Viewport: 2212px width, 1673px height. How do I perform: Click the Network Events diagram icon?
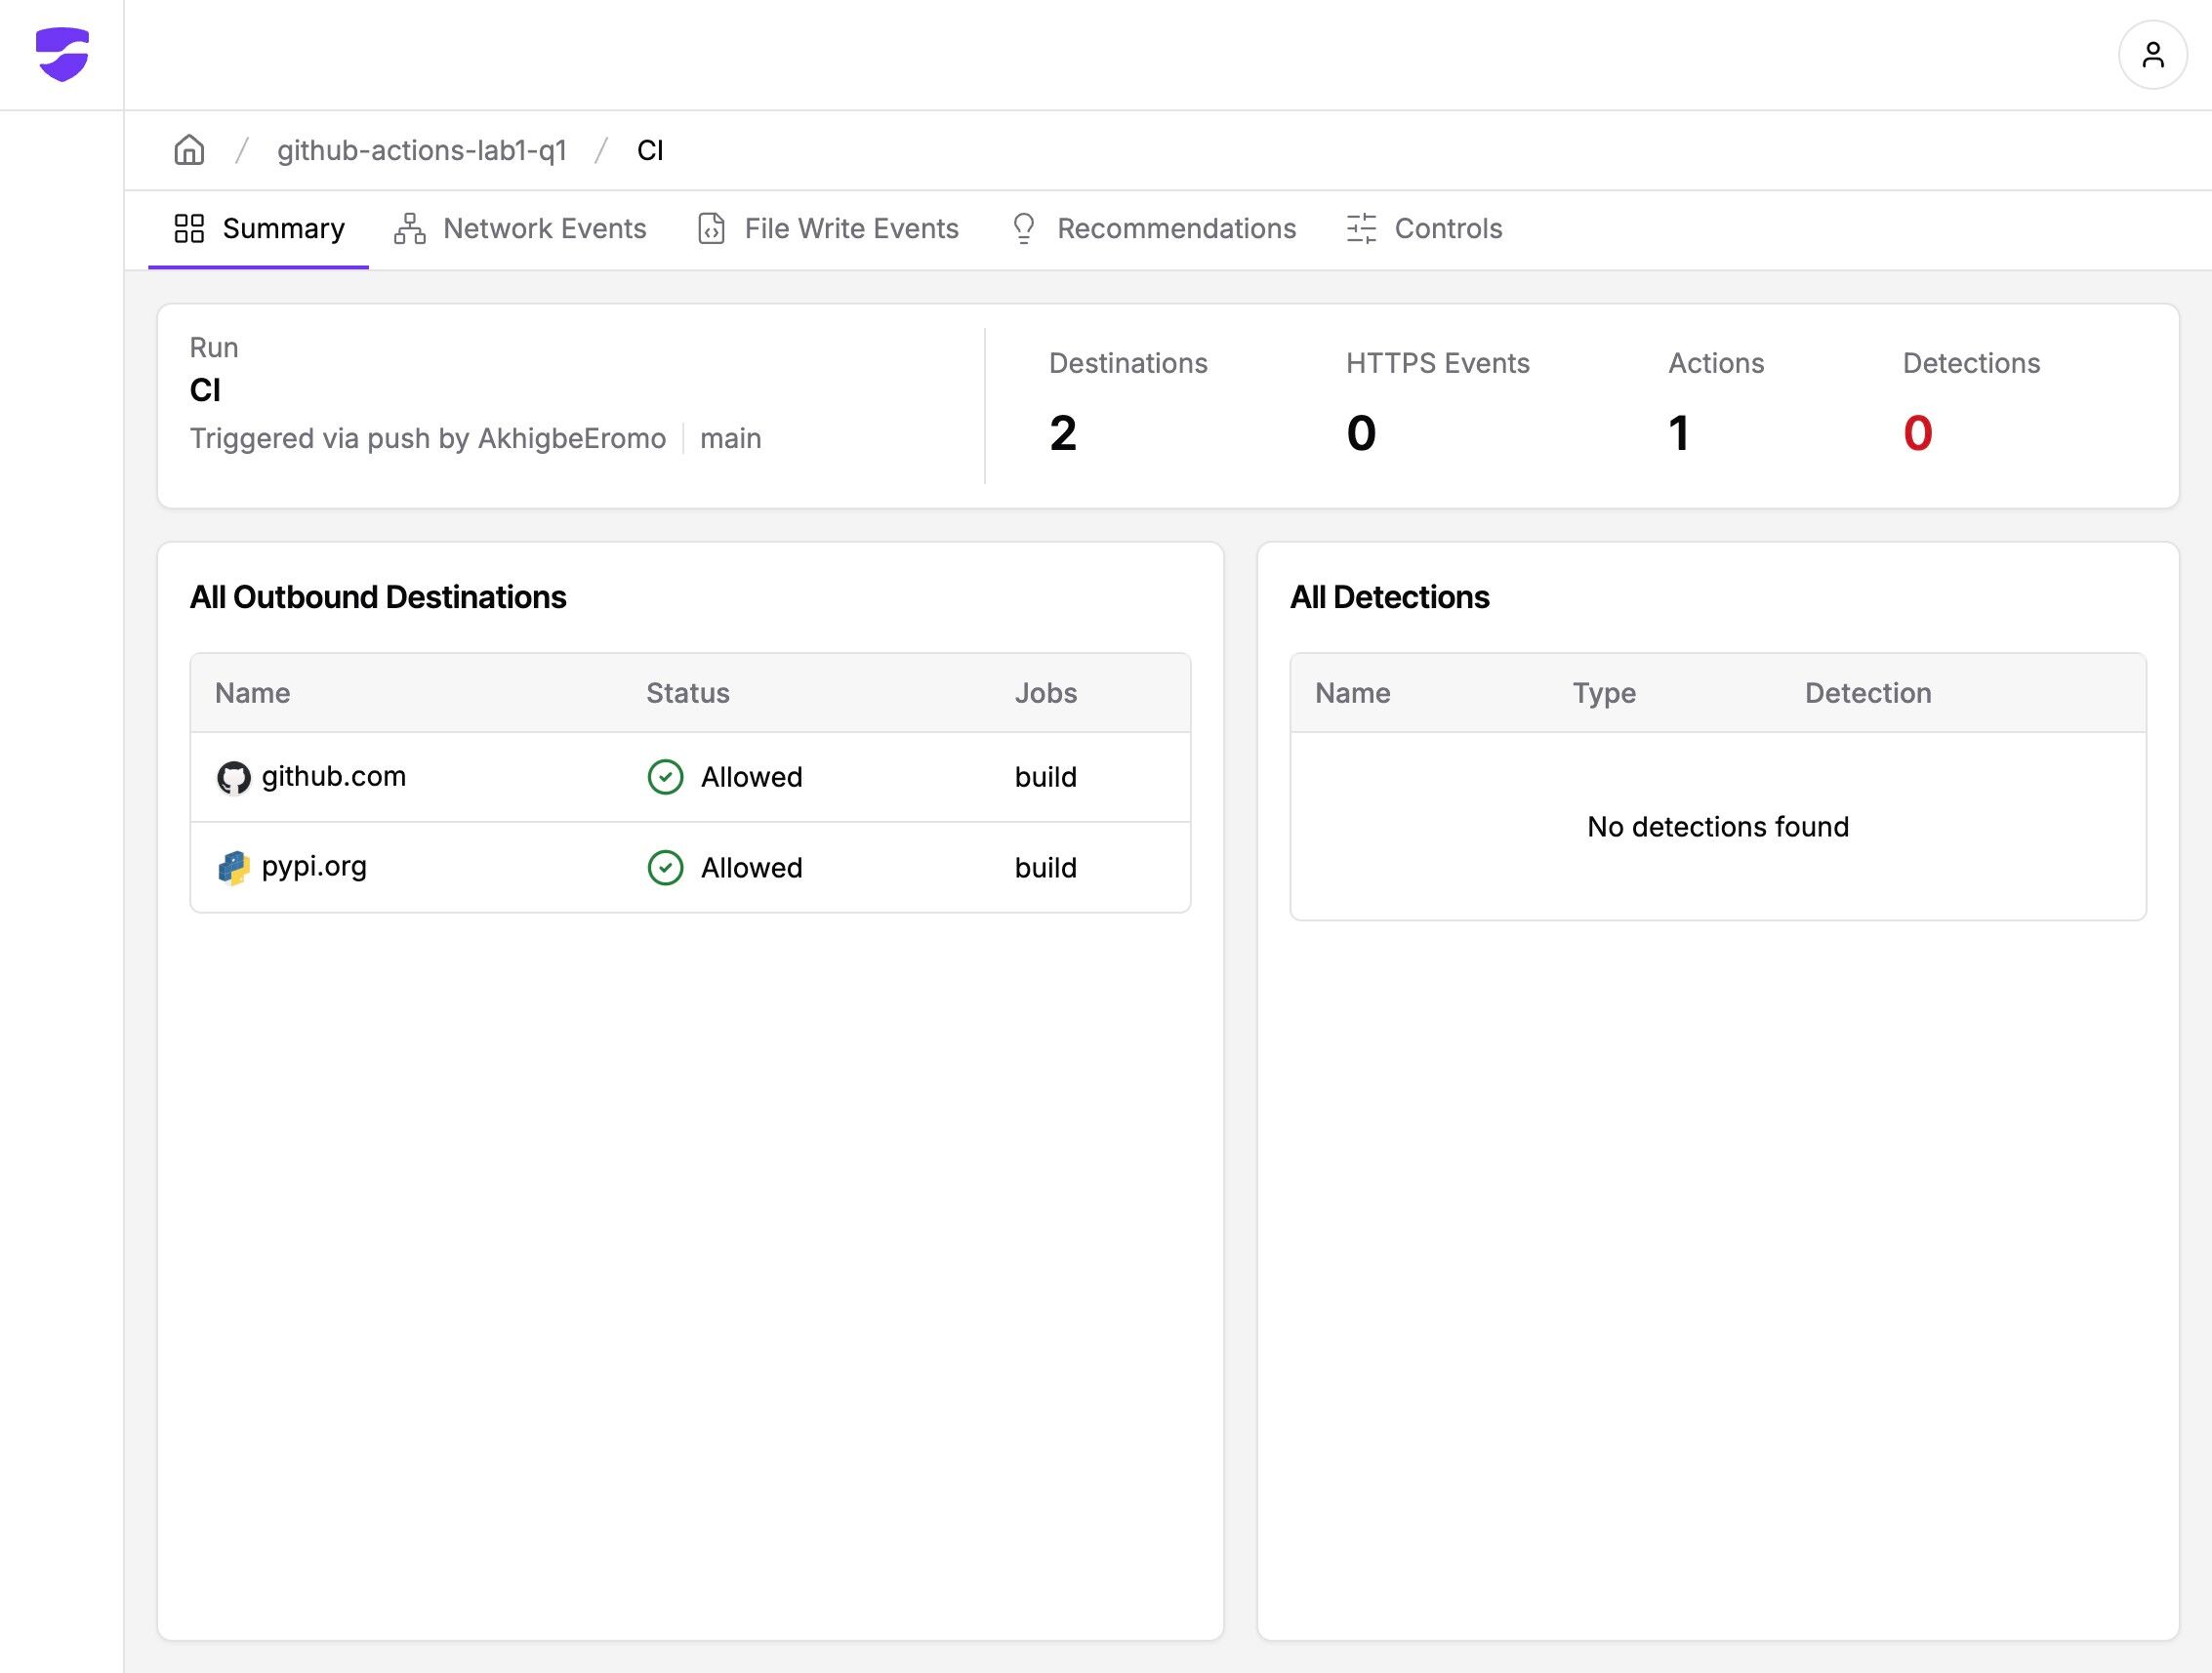pos(410,229)
